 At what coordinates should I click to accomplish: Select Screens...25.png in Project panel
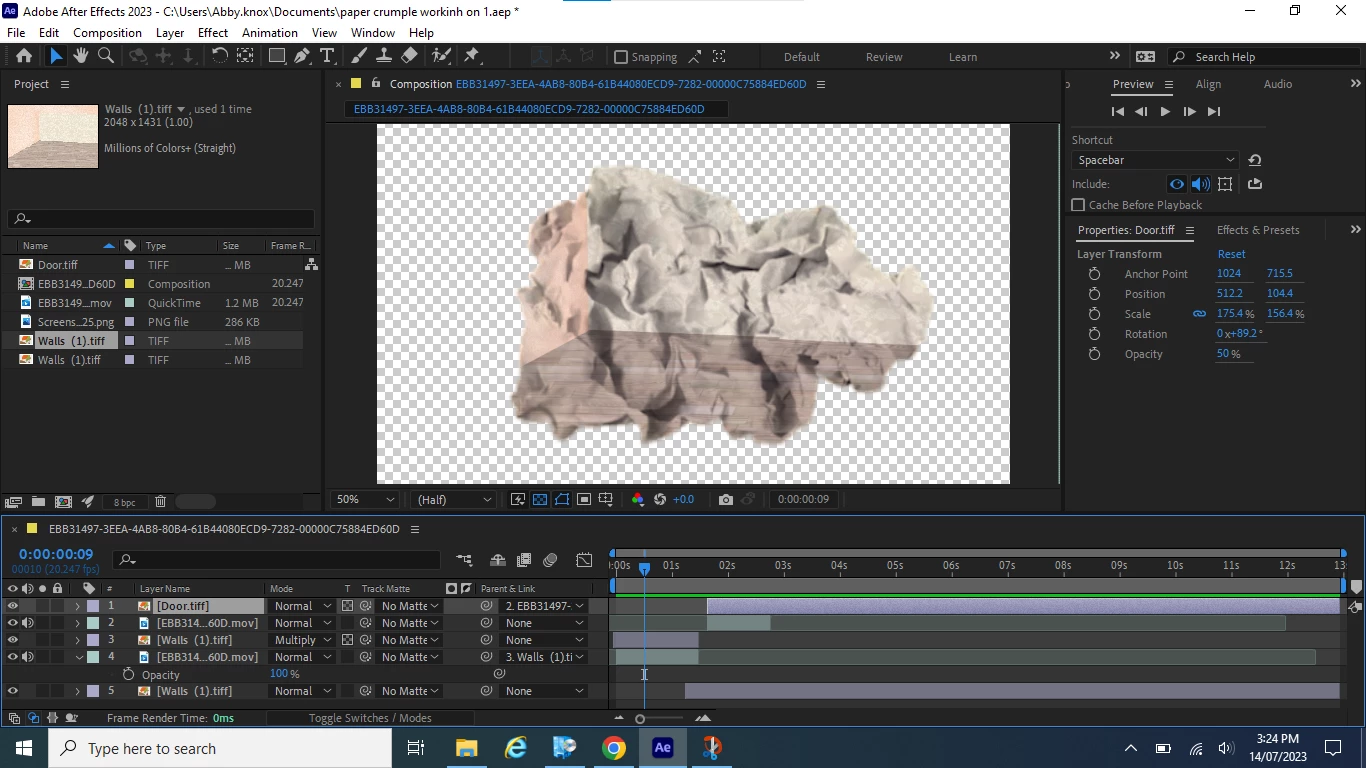click(x=75, y=322)
